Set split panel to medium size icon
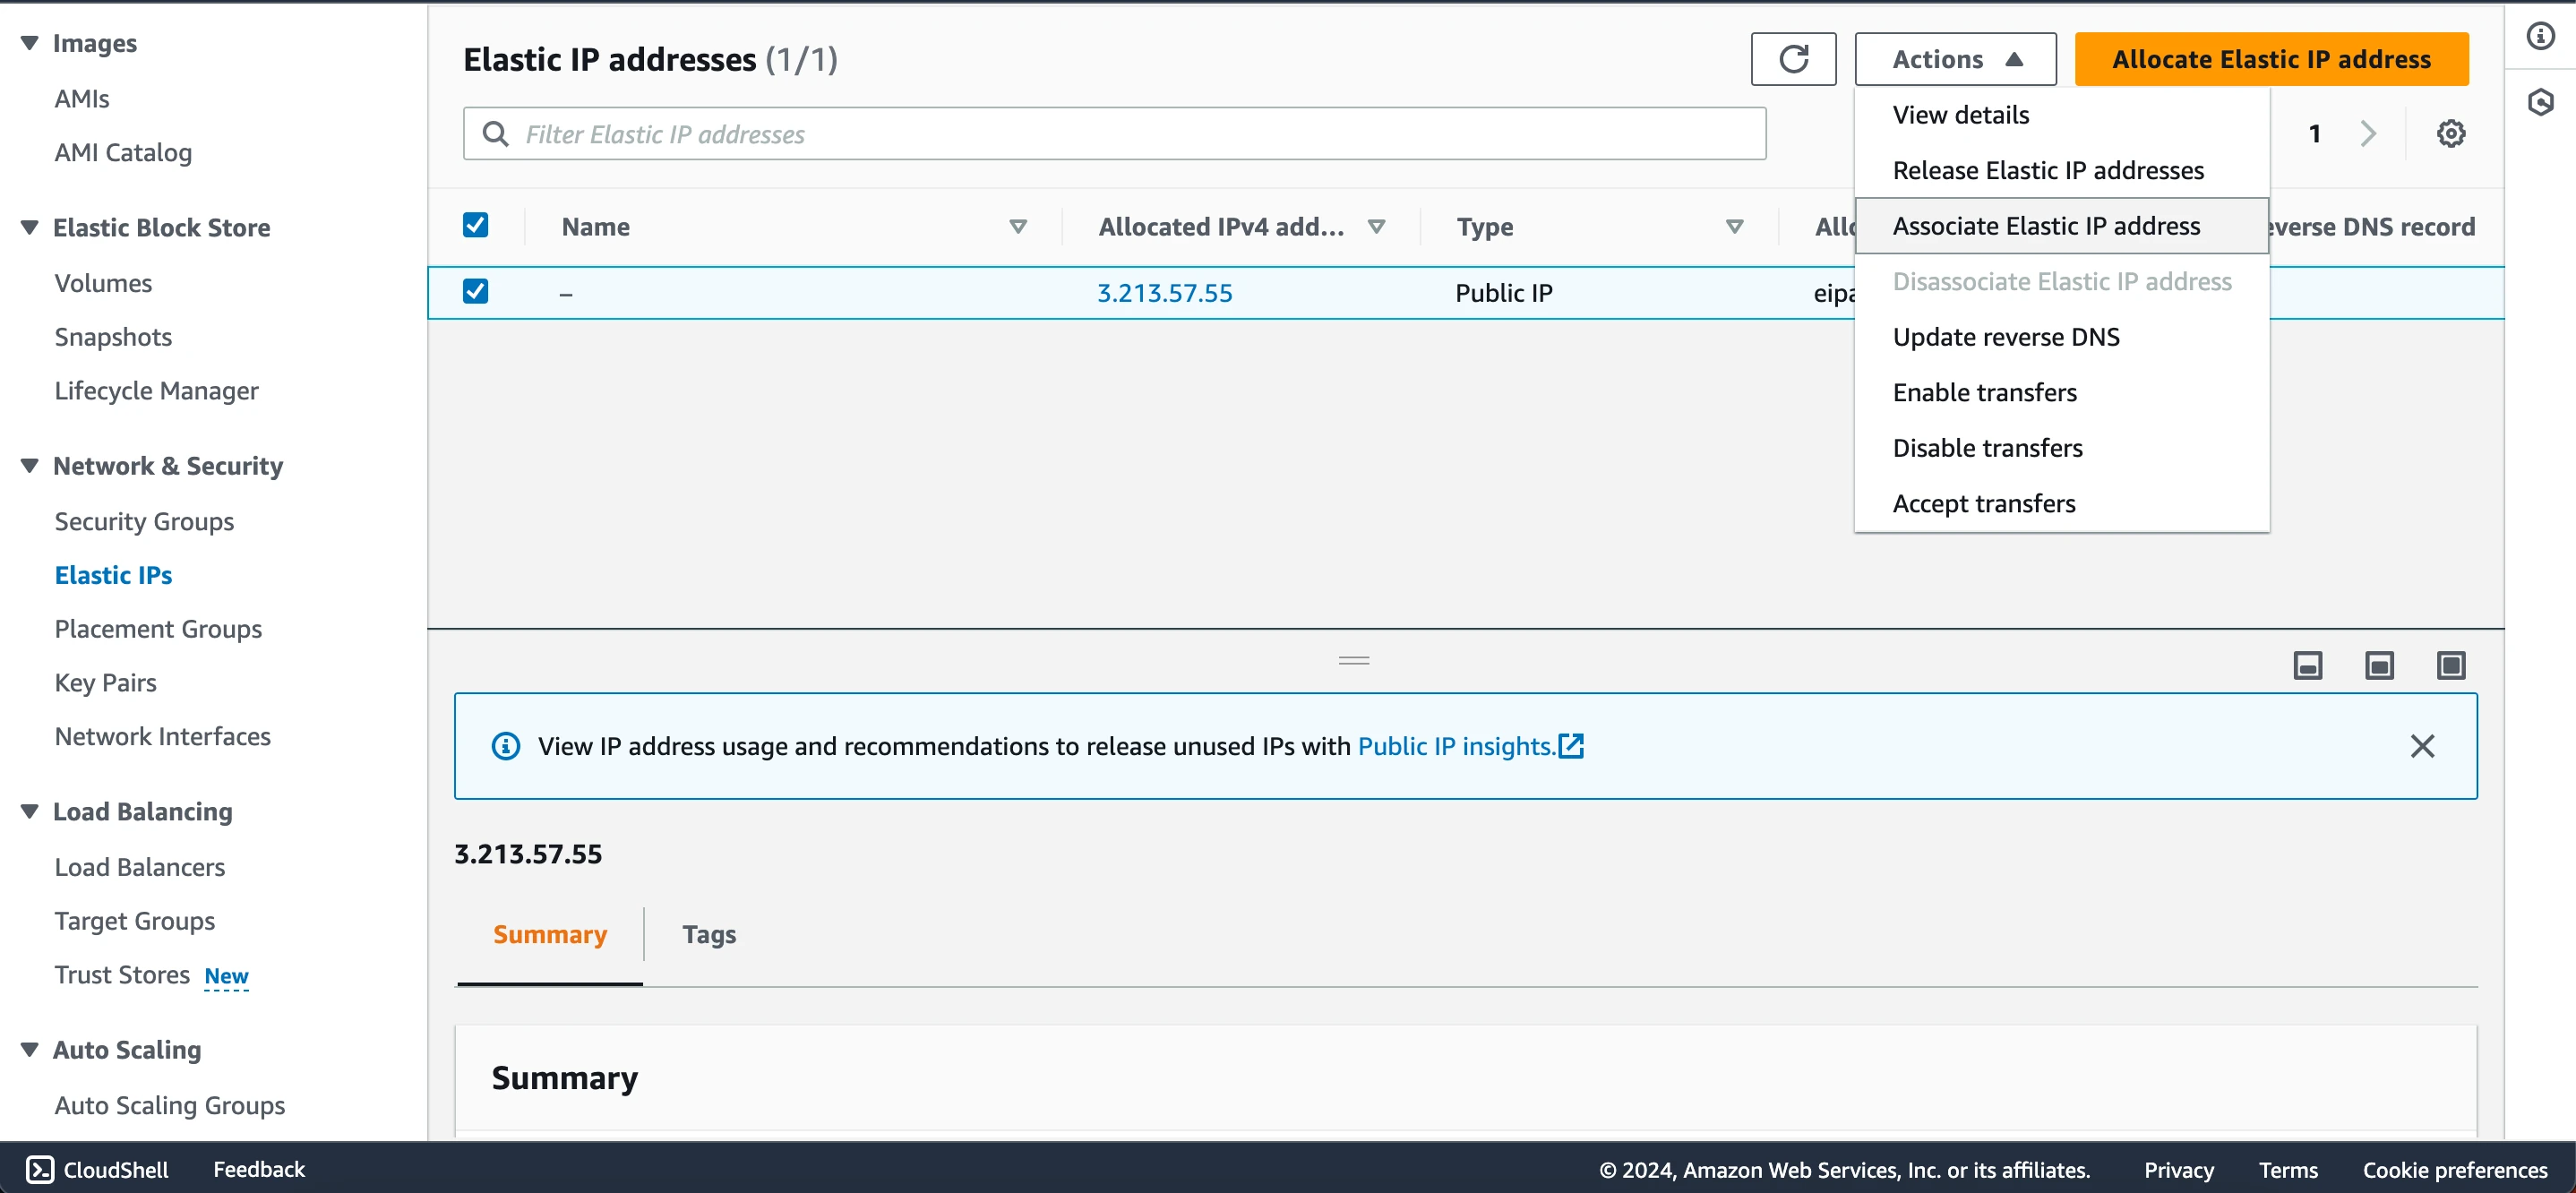Viewport: 2576px width, 1193px height. tap(2379, 665)
